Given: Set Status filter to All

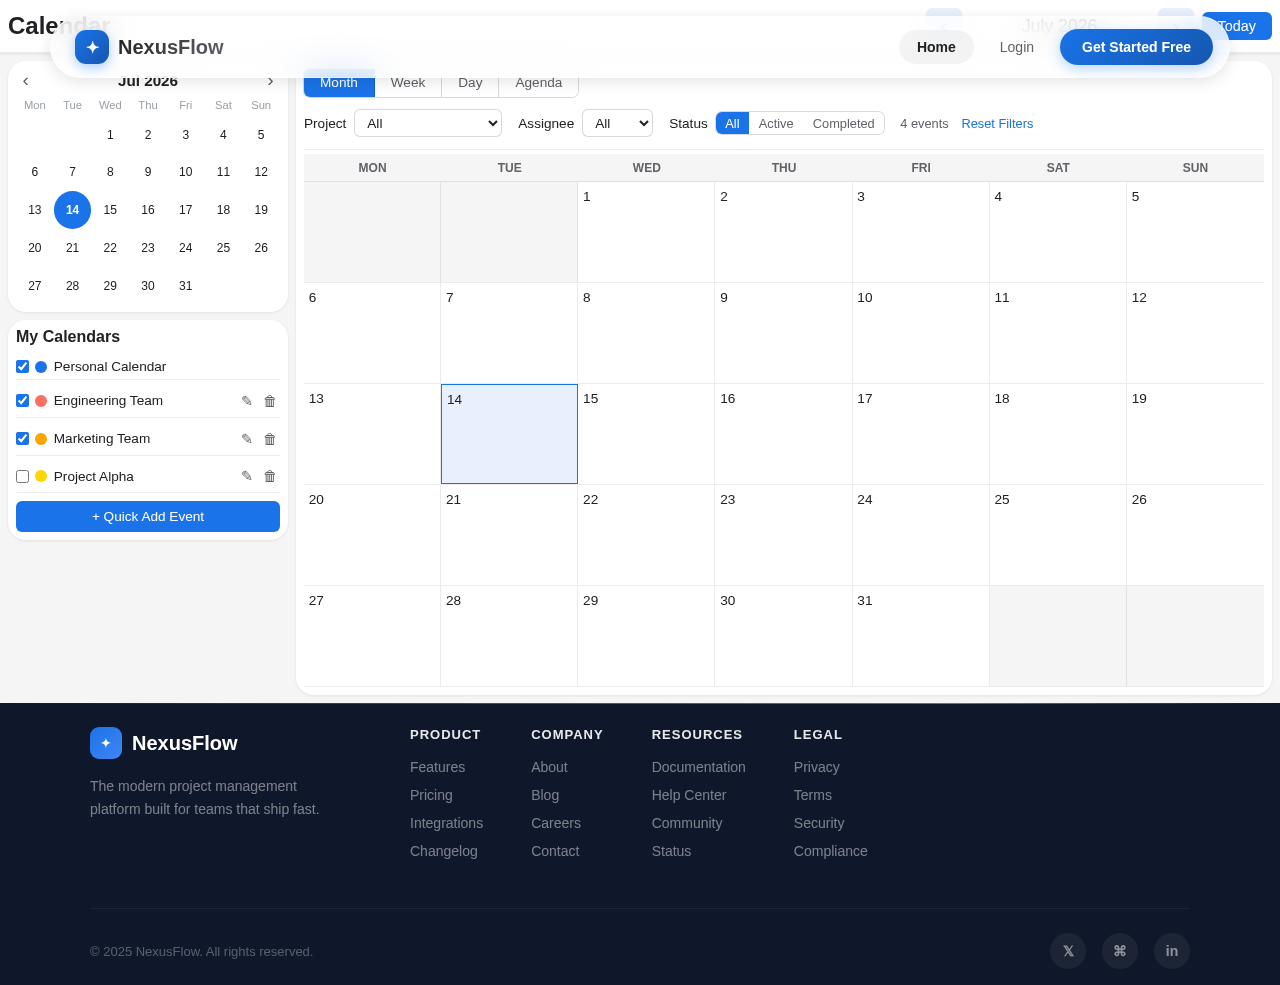Looking at the screenshot, I should (x=732, y=123).
